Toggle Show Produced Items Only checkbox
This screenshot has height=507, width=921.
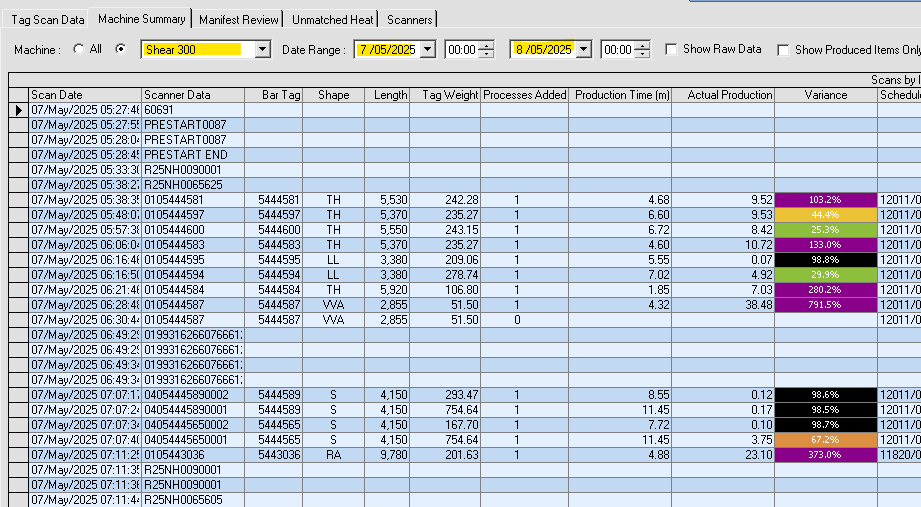point(783,50)
